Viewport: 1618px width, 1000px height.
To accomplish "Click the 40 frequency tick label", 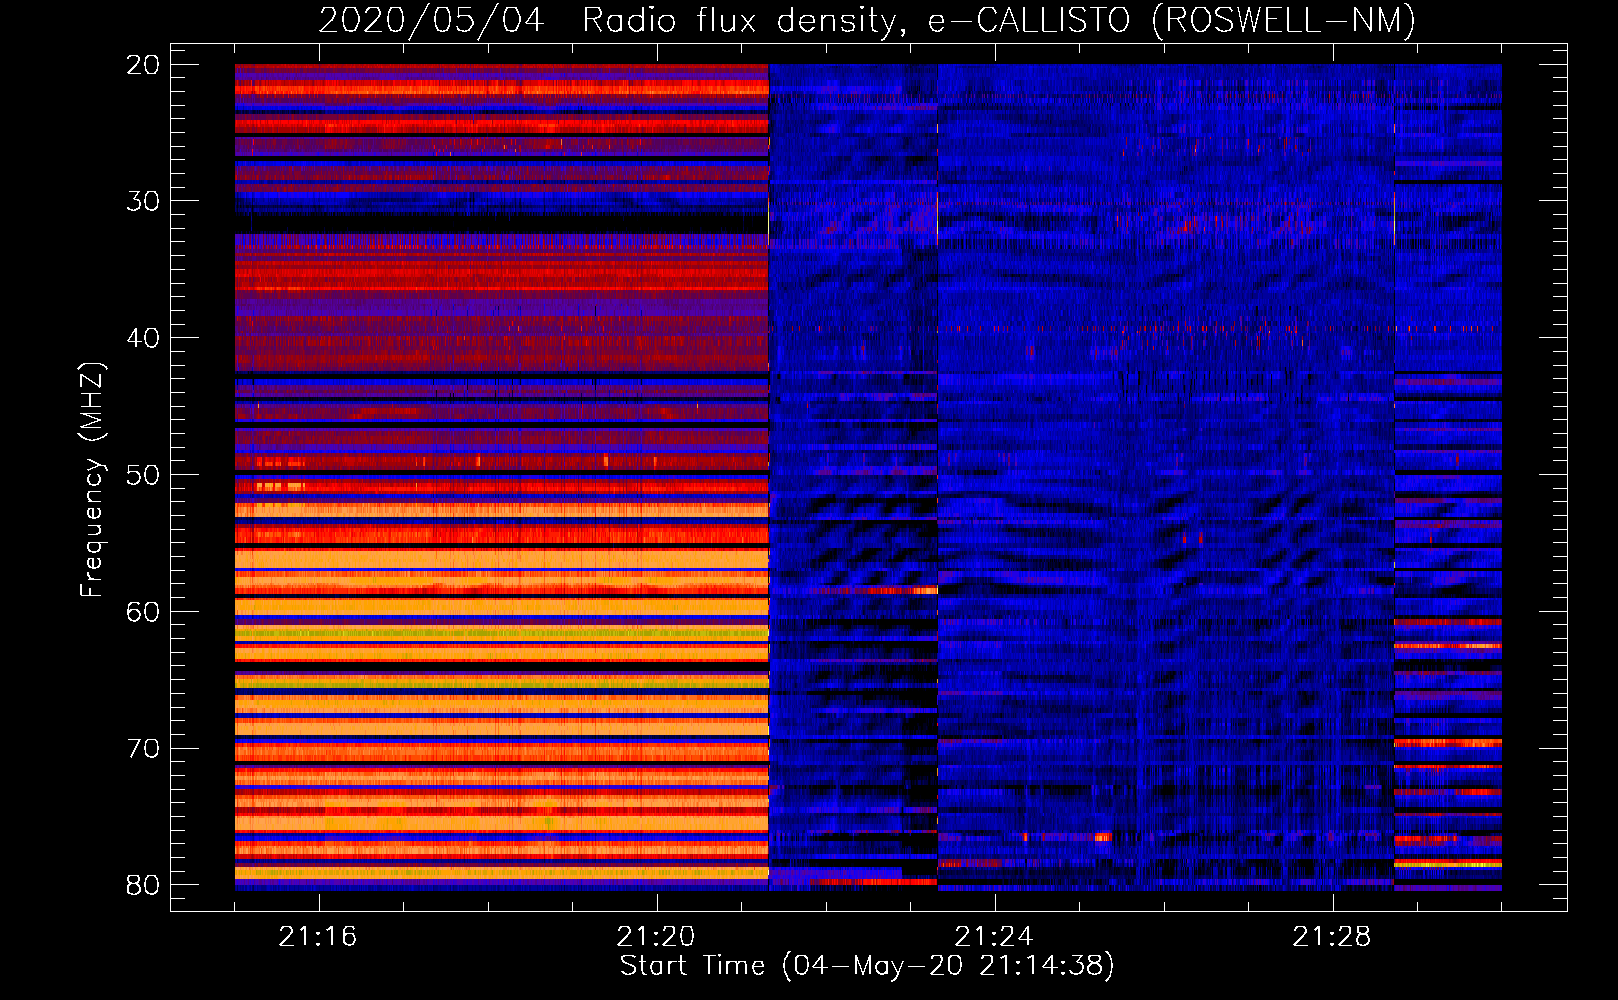I will click(143, 338).
